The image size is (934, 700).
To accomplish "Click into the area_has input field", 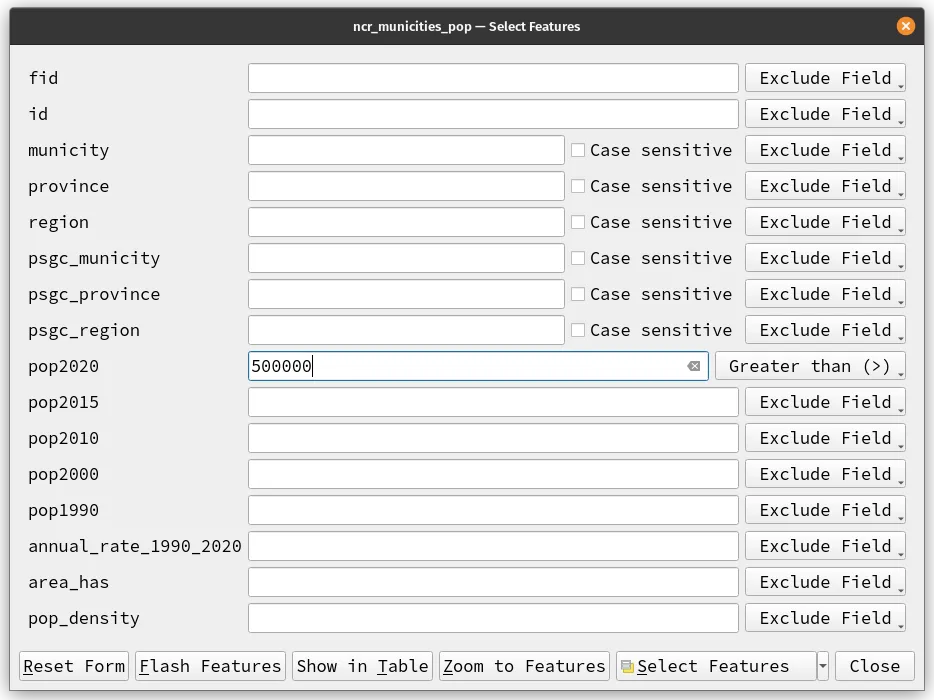I will pyautogui.click(x=493, y=582).
